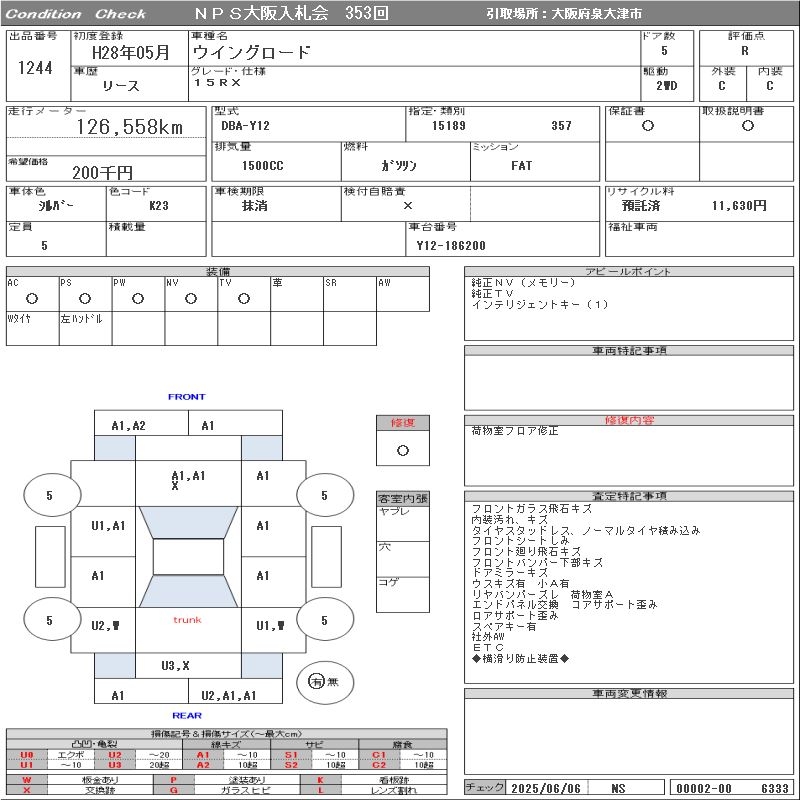Select the L legend cell for レンズ割れ
Image resolution: width=800 pixels, height=800 pixels.
[320, 790]
